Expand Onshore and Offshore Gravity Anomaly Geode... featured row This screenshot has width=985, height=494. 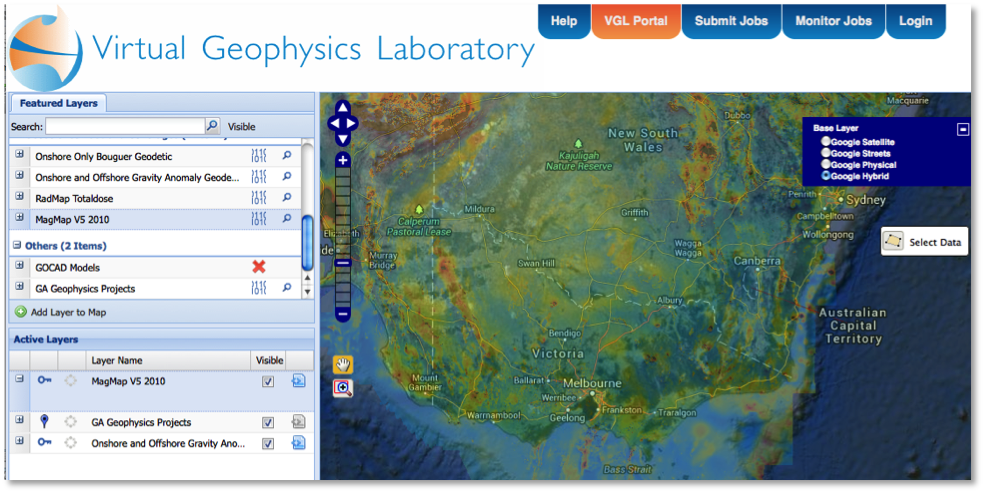[19, 175]
